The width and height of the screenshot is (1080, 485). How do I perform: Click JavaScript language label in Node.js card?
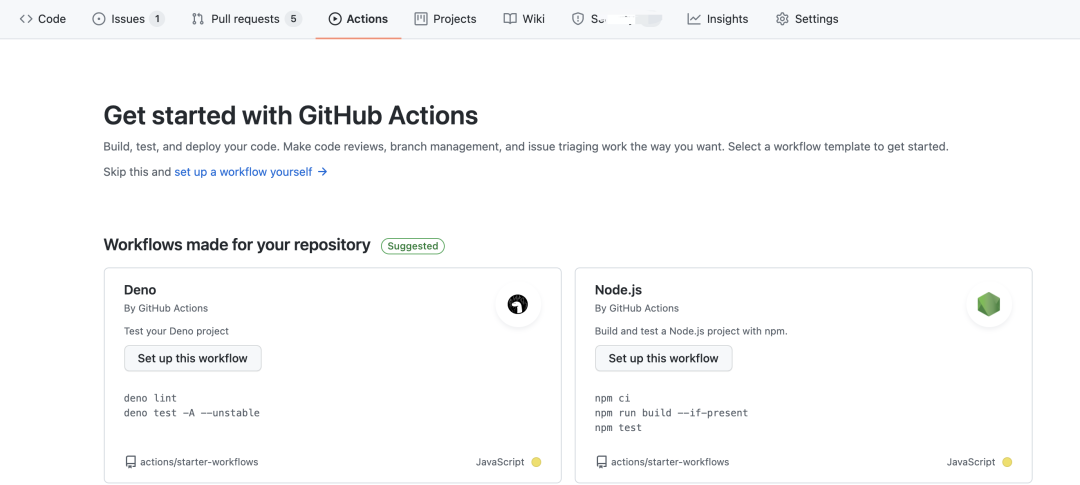tap(971, 462)
